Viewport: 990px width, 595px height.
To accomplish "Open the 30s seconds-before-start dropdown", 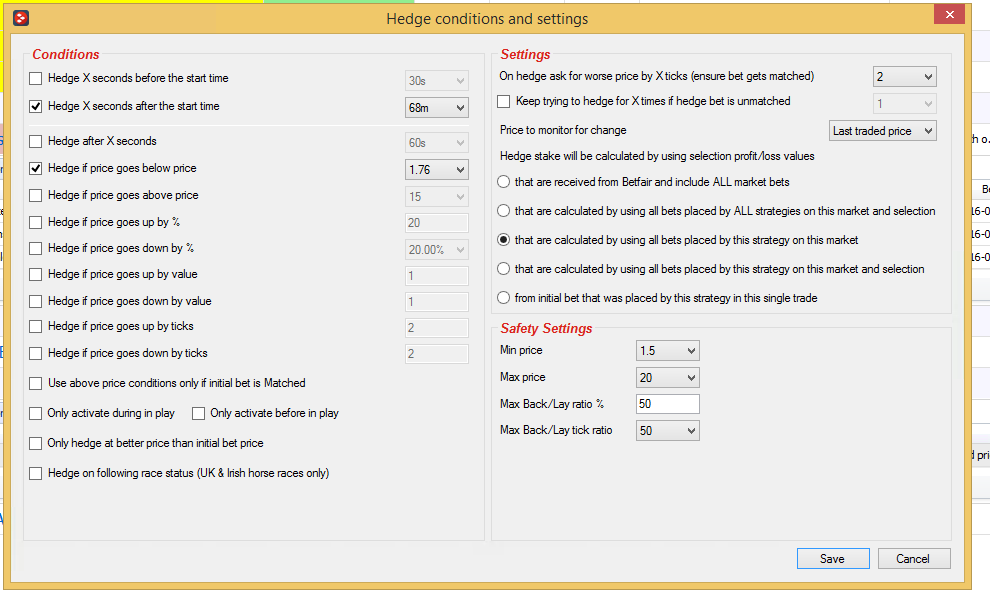I will (x=437, y=80).
